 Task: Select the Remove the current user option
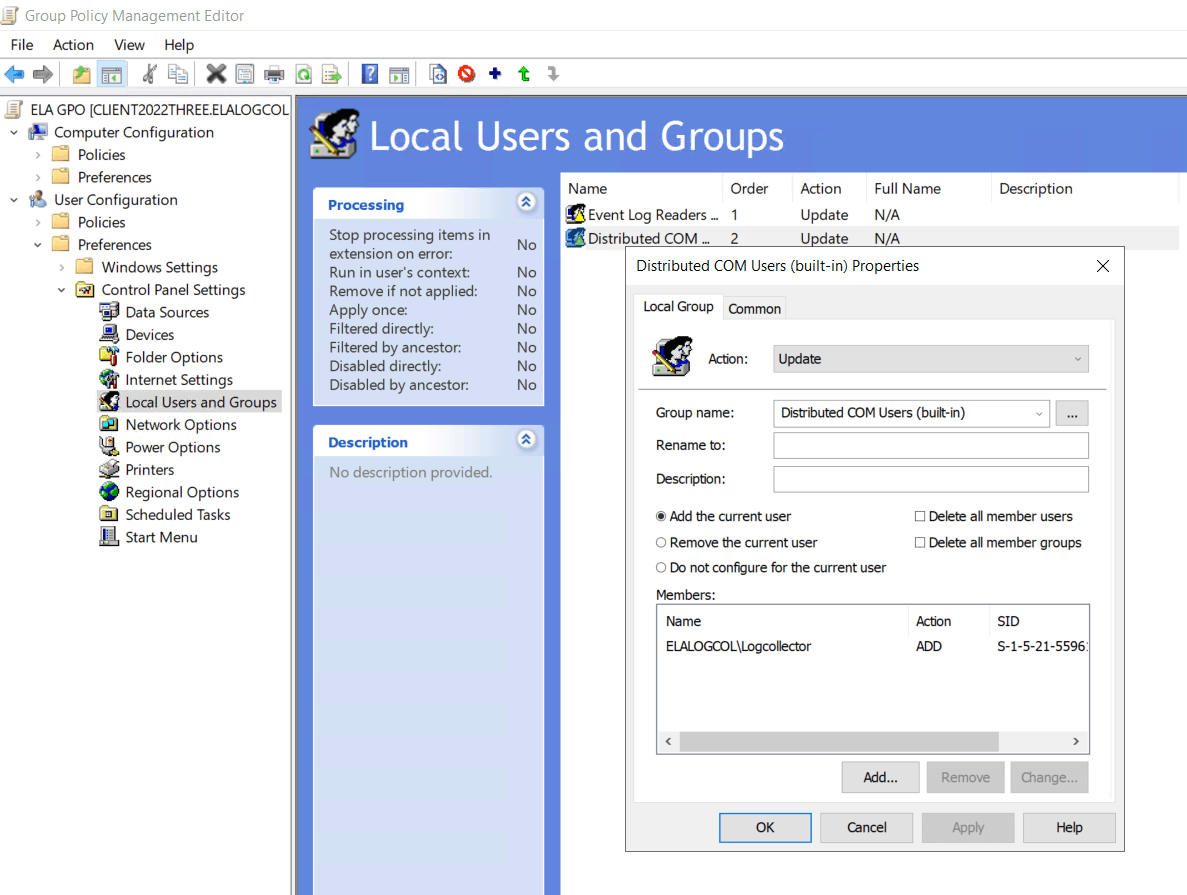[x=661, y=542]
